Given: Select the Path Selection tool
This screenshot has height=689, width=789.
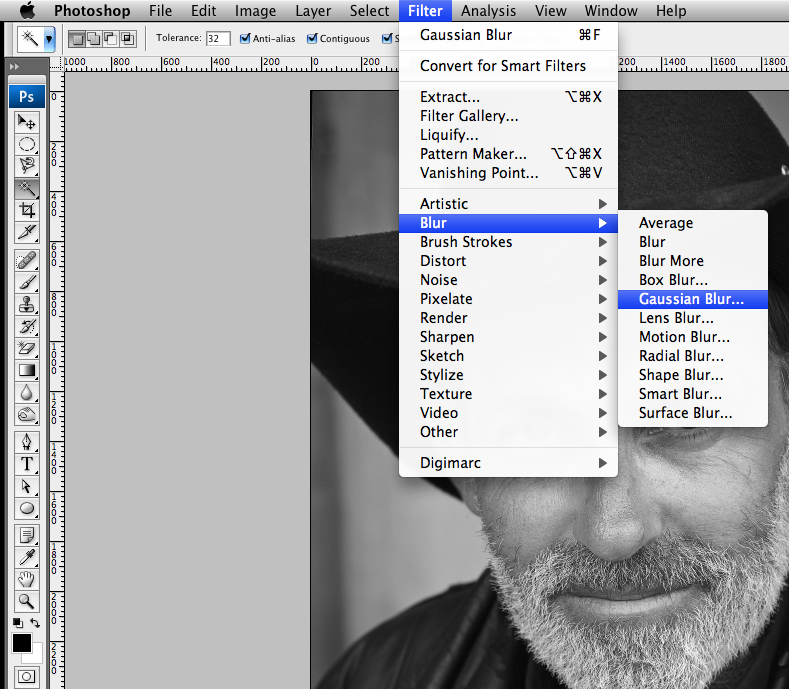Looking at the screenshot, I should tap(26, 487).
